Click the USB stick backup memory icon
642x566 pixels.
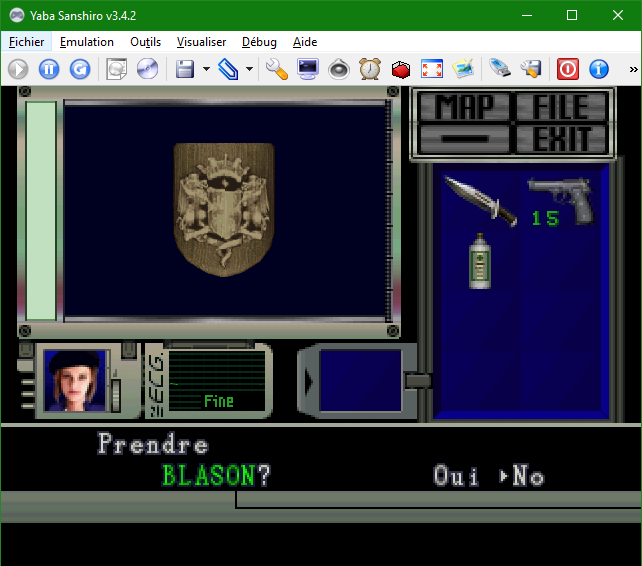coord(500,68)
